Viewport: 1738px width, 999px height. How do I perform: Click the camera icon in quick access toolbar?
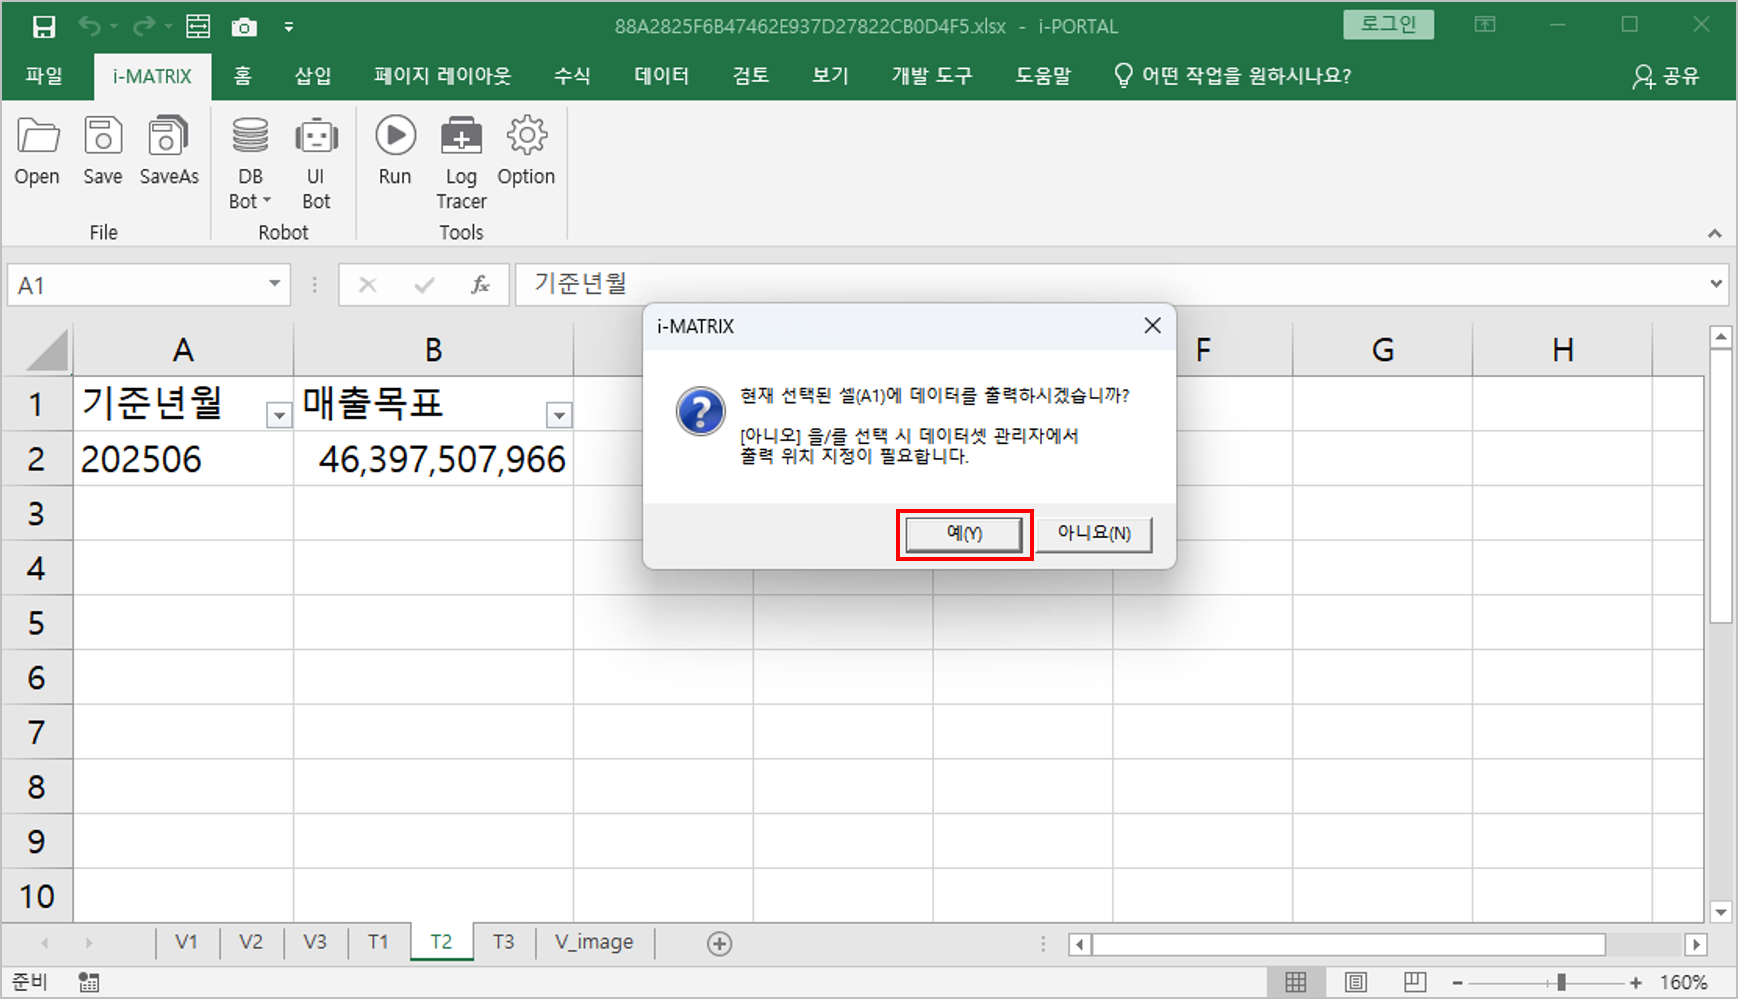[244, 27]
